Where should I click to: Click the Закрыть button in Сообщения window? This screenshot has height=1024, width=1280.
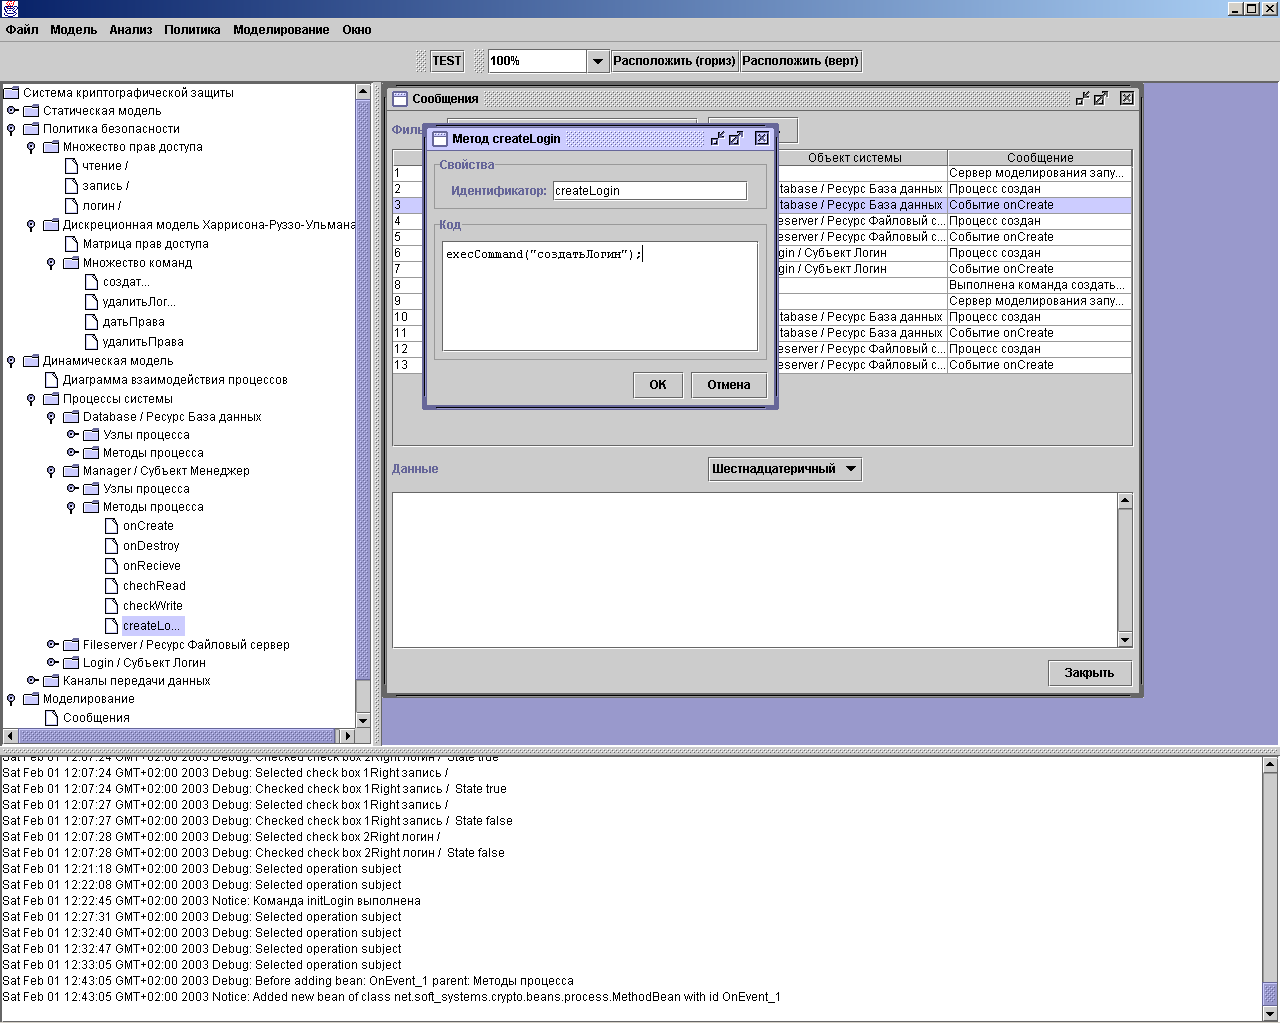(x=1089, y=673)
